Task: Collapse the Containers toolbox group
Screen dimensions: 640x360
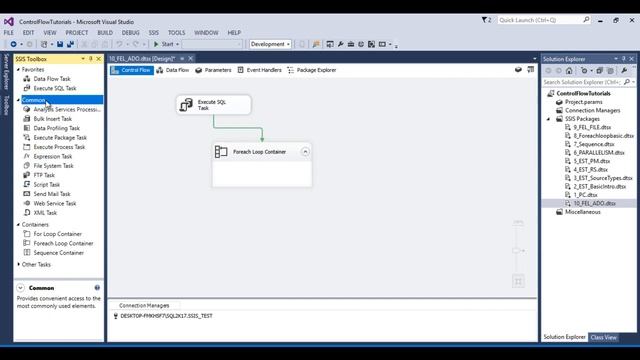Action: click(18, 224)
